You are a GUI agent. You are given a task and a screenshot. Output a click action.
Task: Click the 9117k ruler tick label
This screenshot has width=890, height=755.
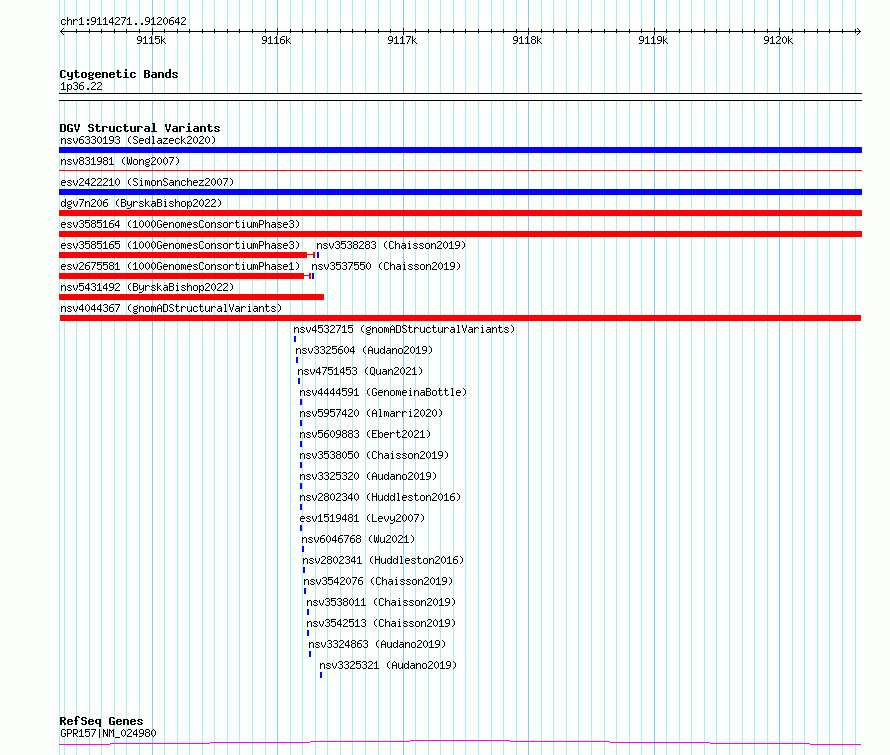(402, 40)
